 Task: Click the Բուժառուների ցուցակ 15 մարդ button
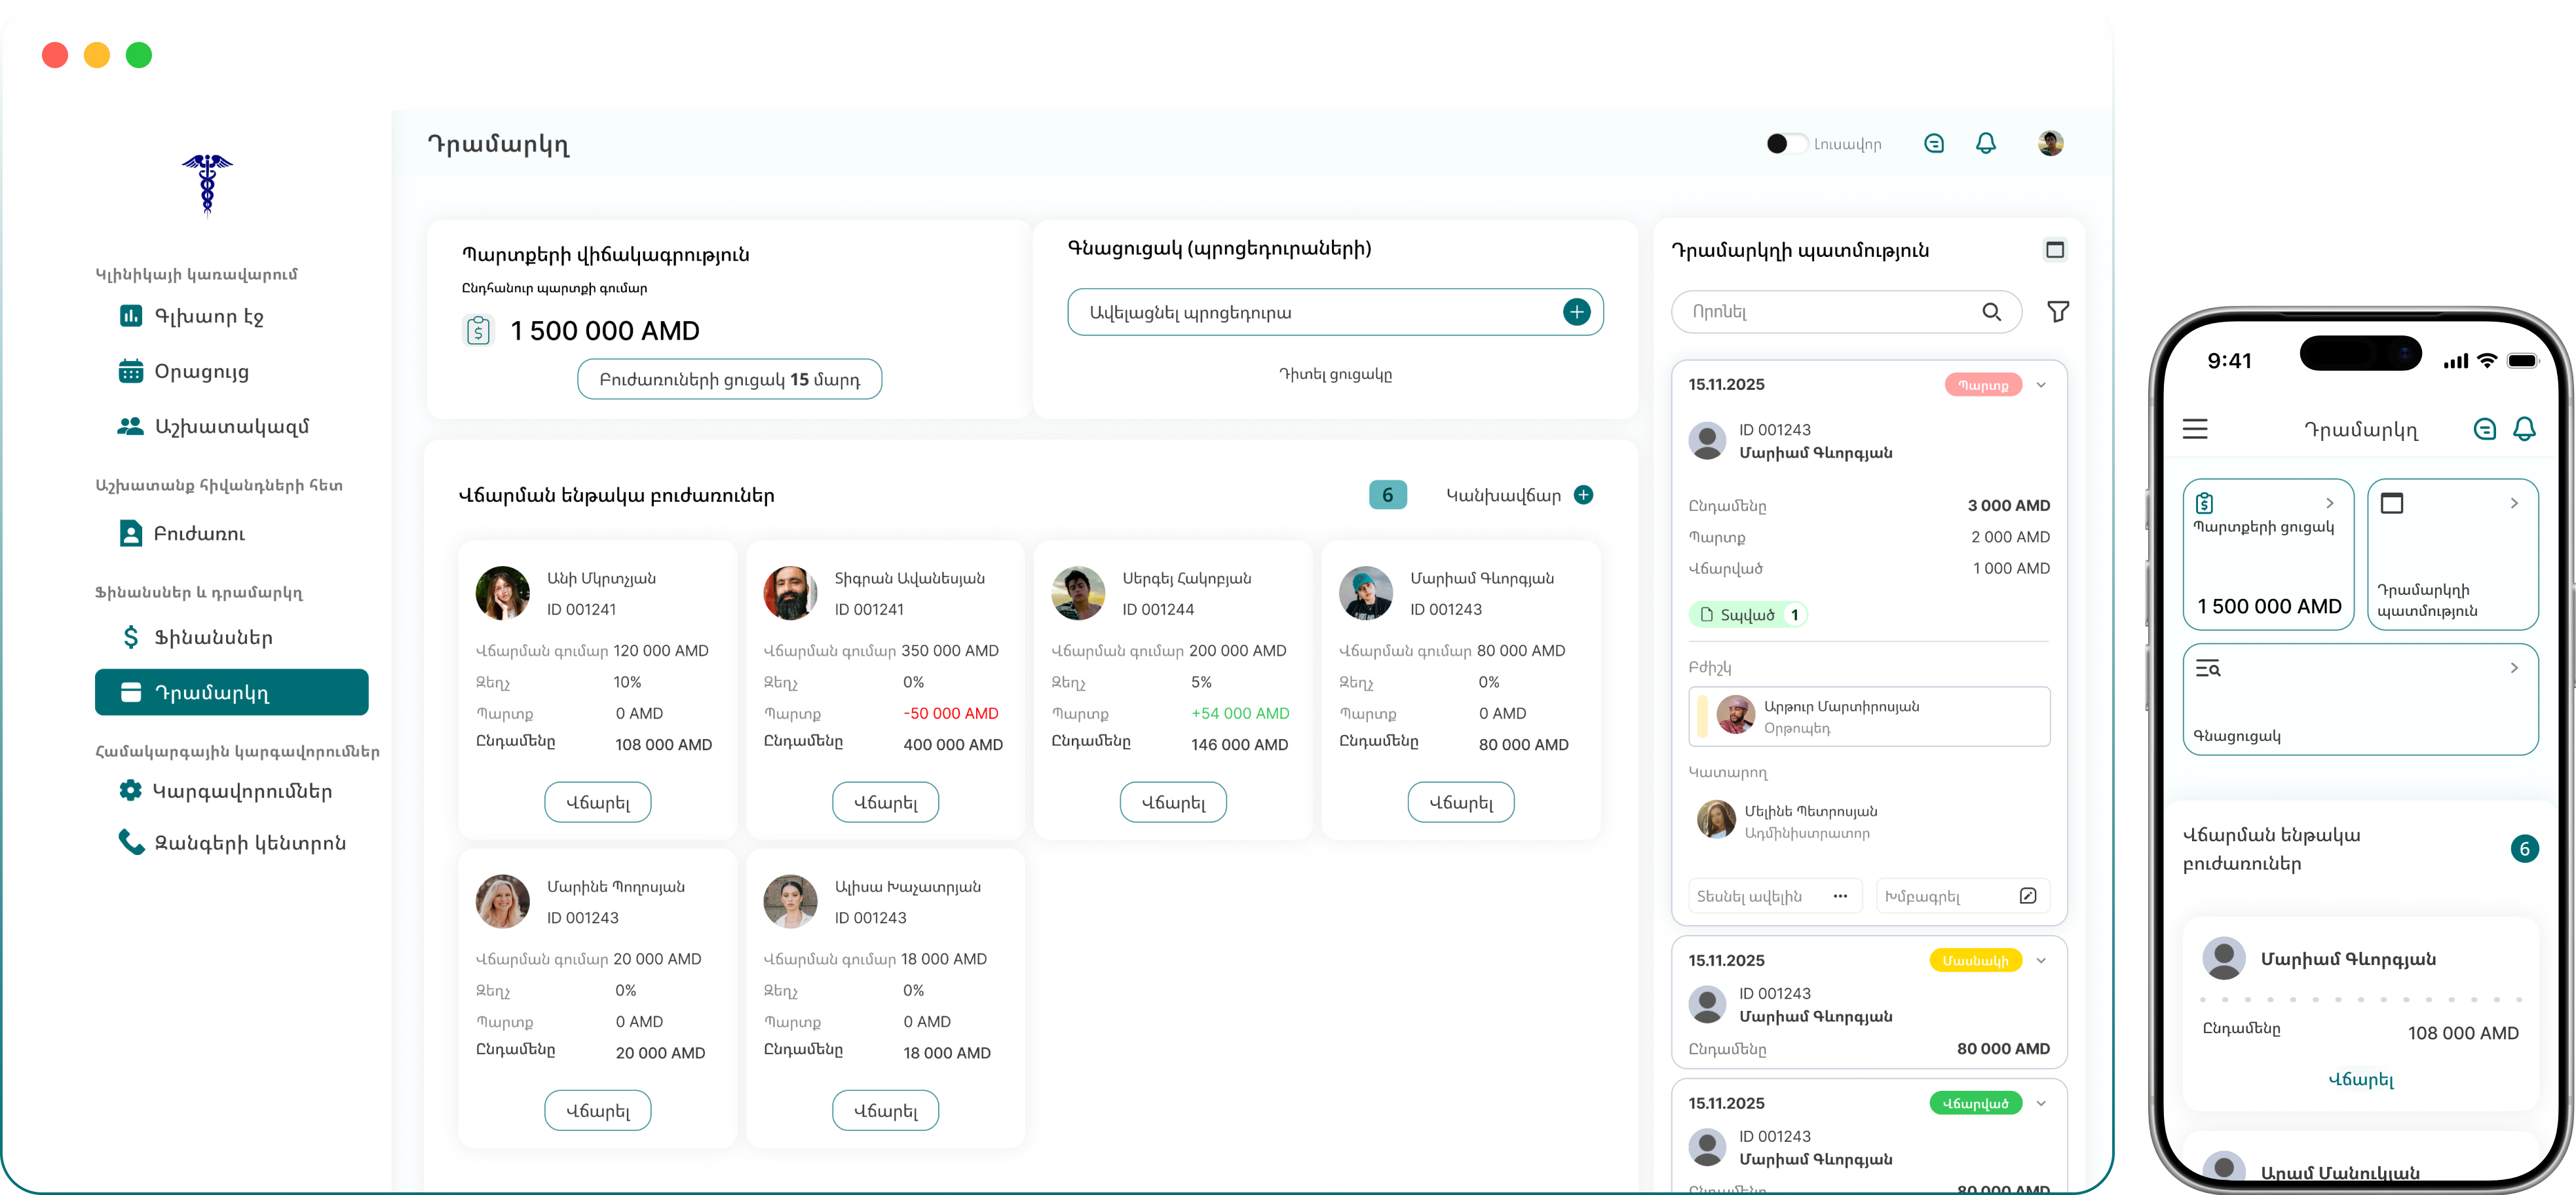730,379
